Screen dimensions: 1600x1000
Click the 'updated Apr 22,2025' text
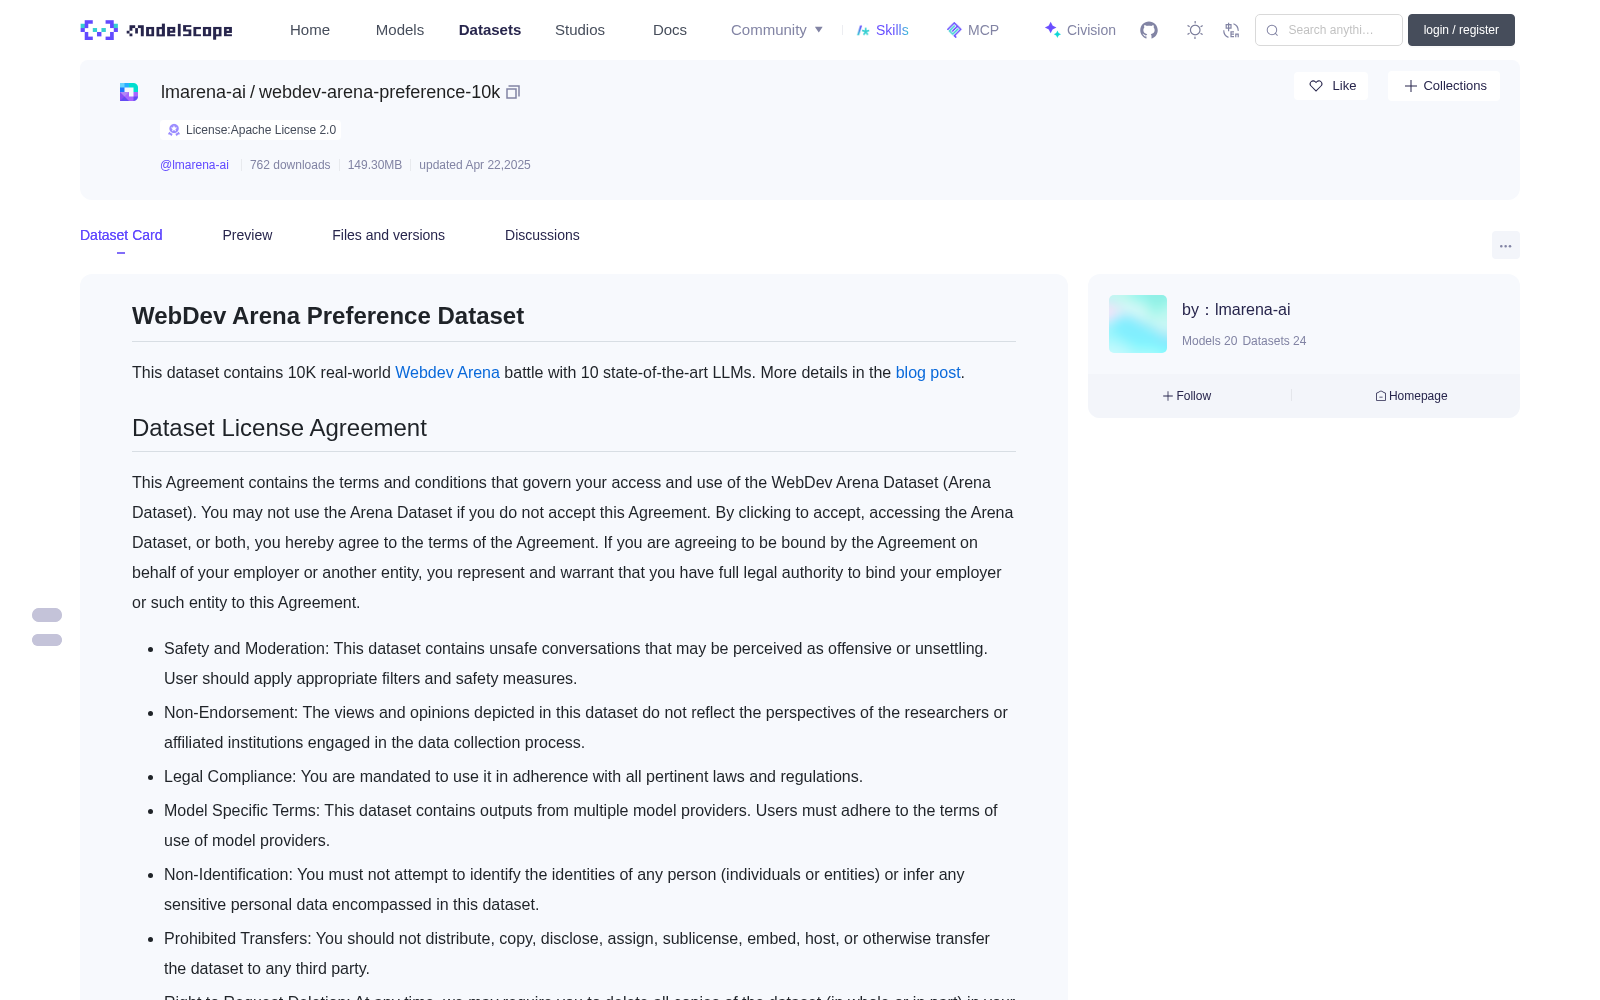[475, 165]
